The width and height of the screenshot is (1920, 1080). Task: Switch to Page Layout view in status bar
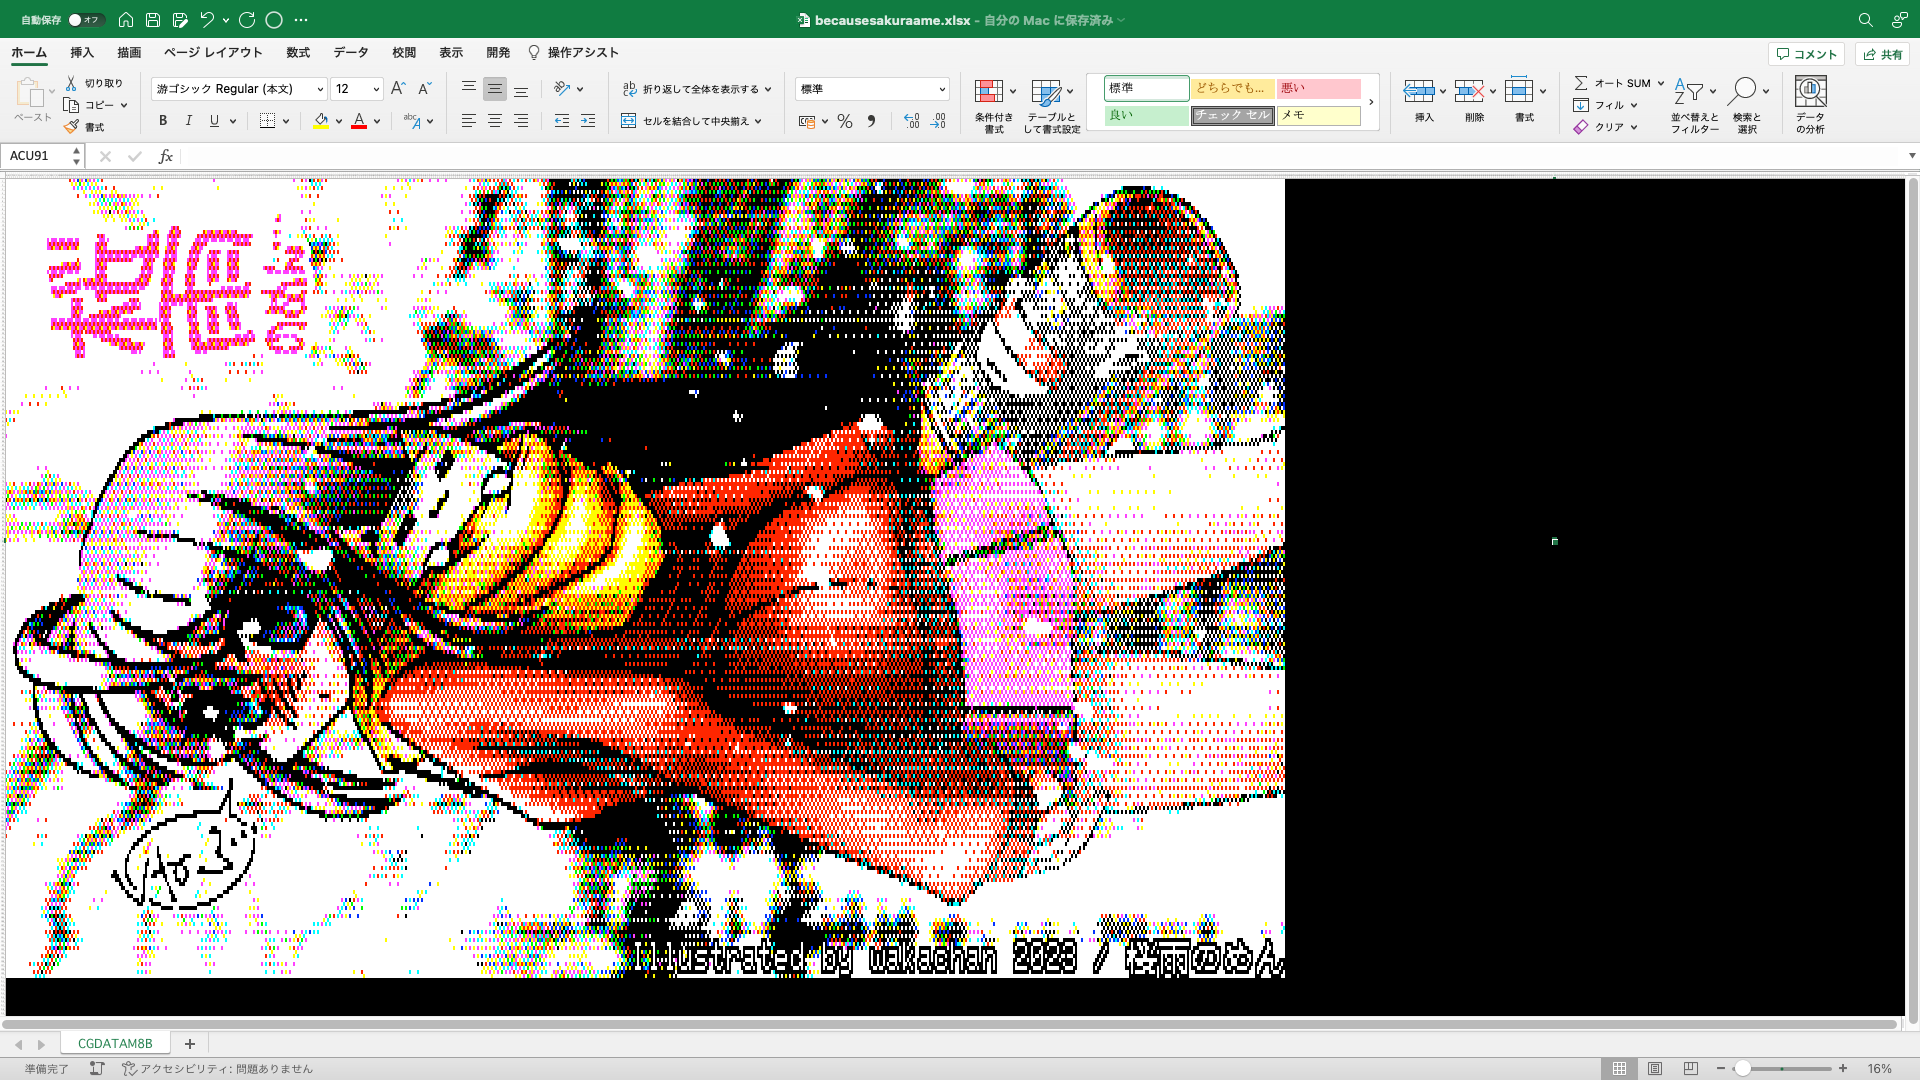coord(1655,1068)
